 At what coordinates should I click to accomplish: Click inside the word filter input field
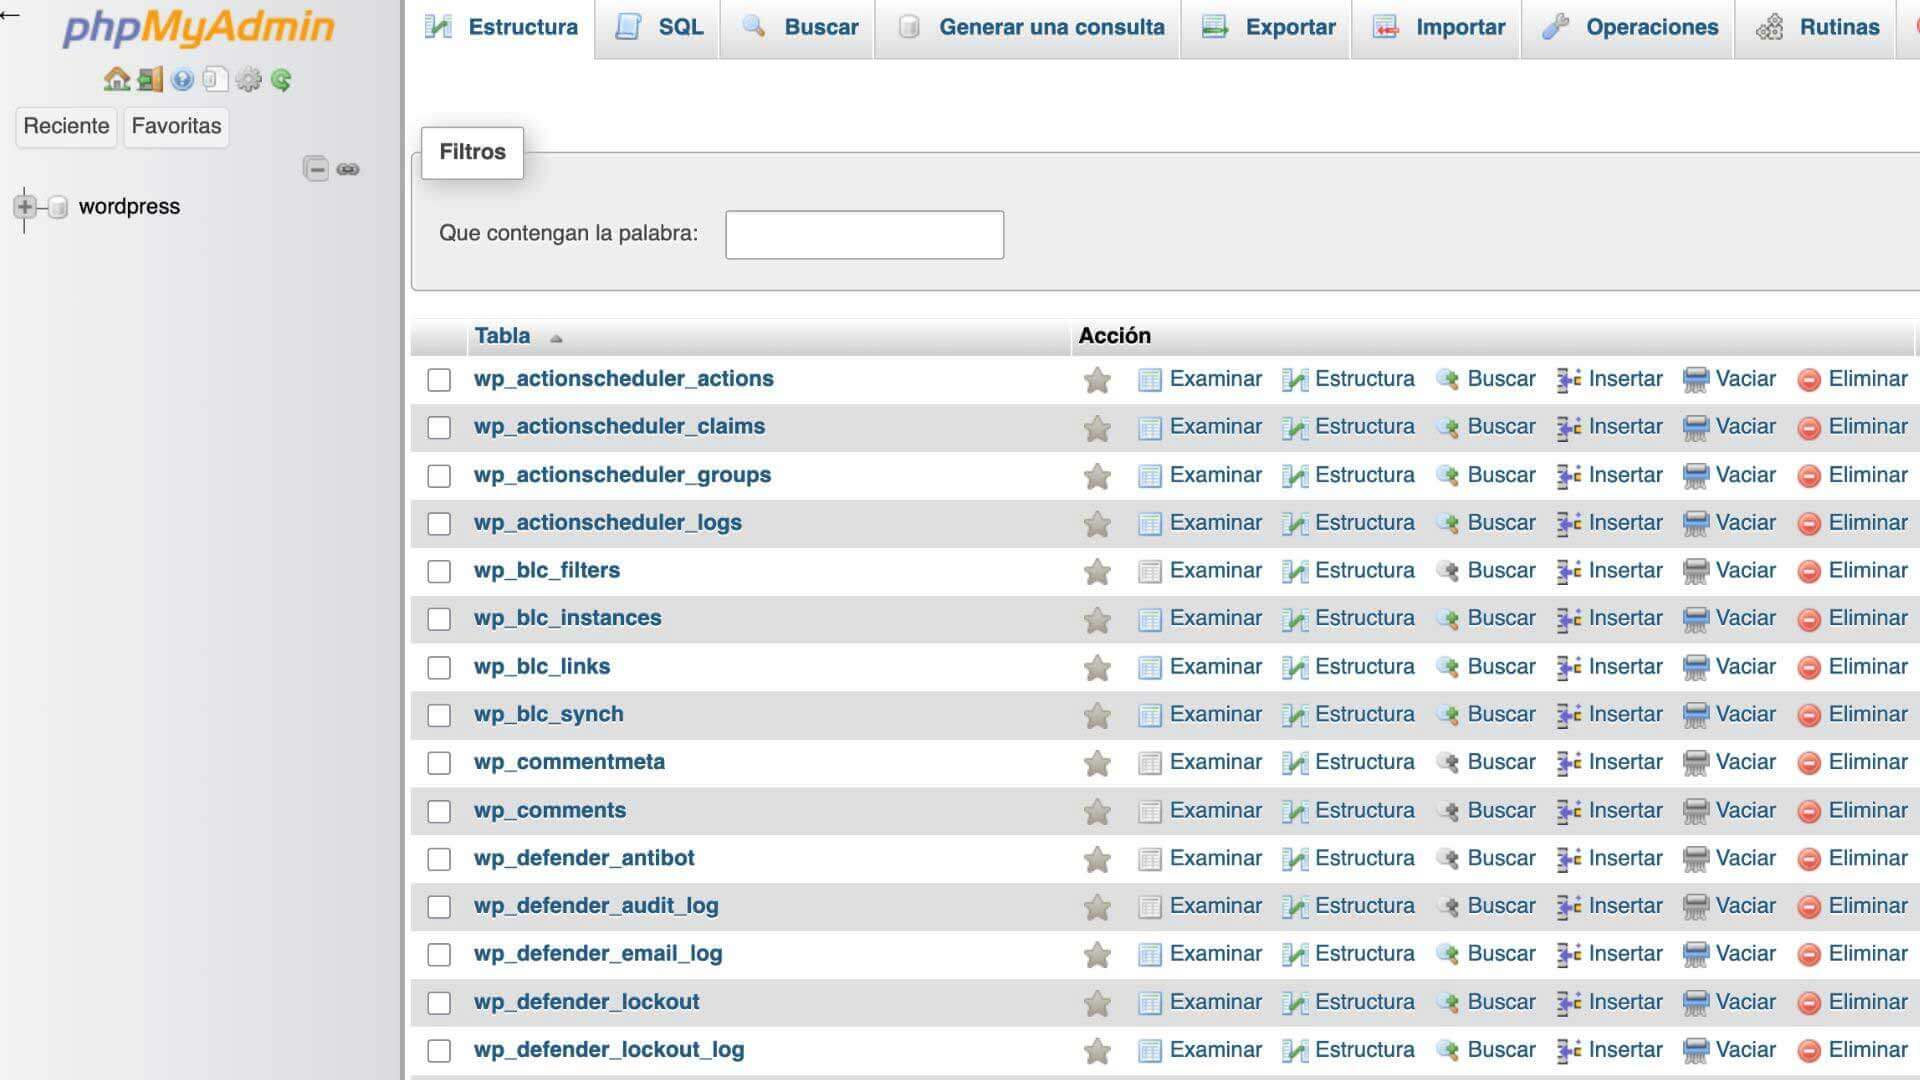click(x=864, y=234)
